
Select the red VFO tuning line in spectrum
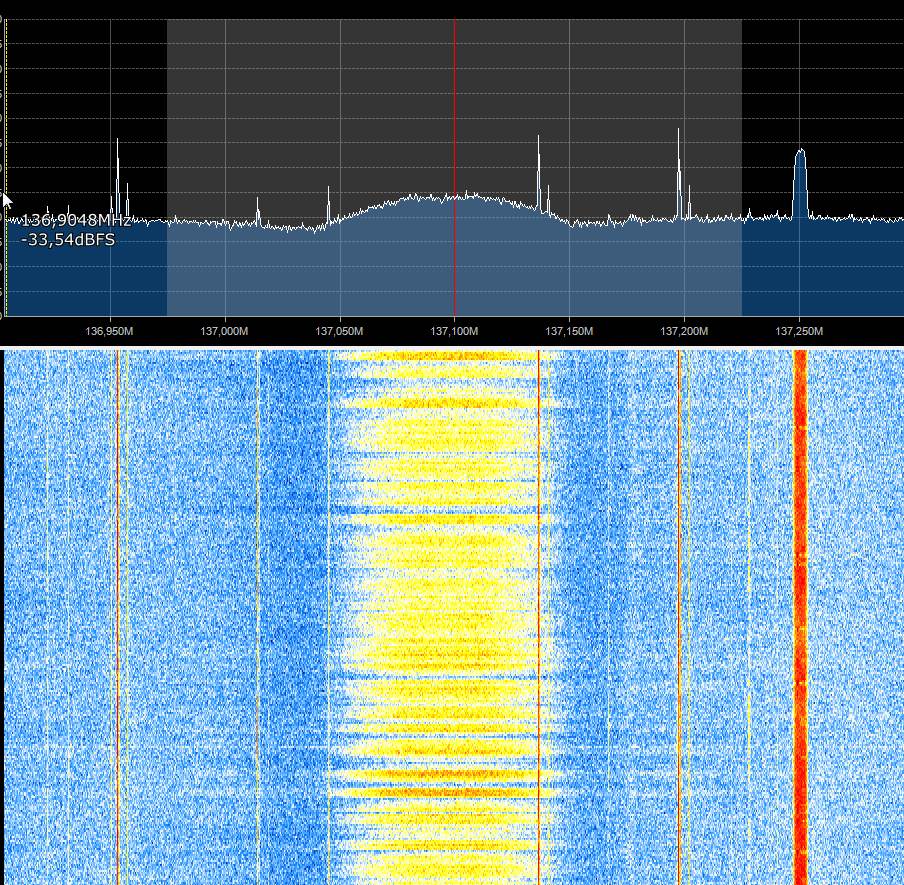coord(454,167)
